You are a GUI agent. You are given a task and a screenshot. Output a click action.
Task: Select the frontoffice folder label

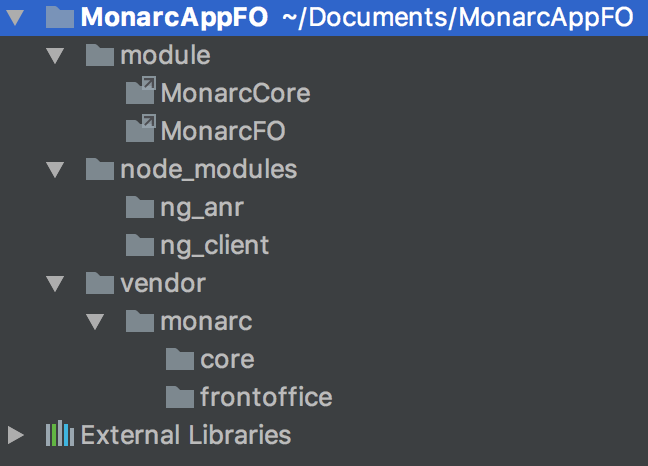click(x=266, y=397)
